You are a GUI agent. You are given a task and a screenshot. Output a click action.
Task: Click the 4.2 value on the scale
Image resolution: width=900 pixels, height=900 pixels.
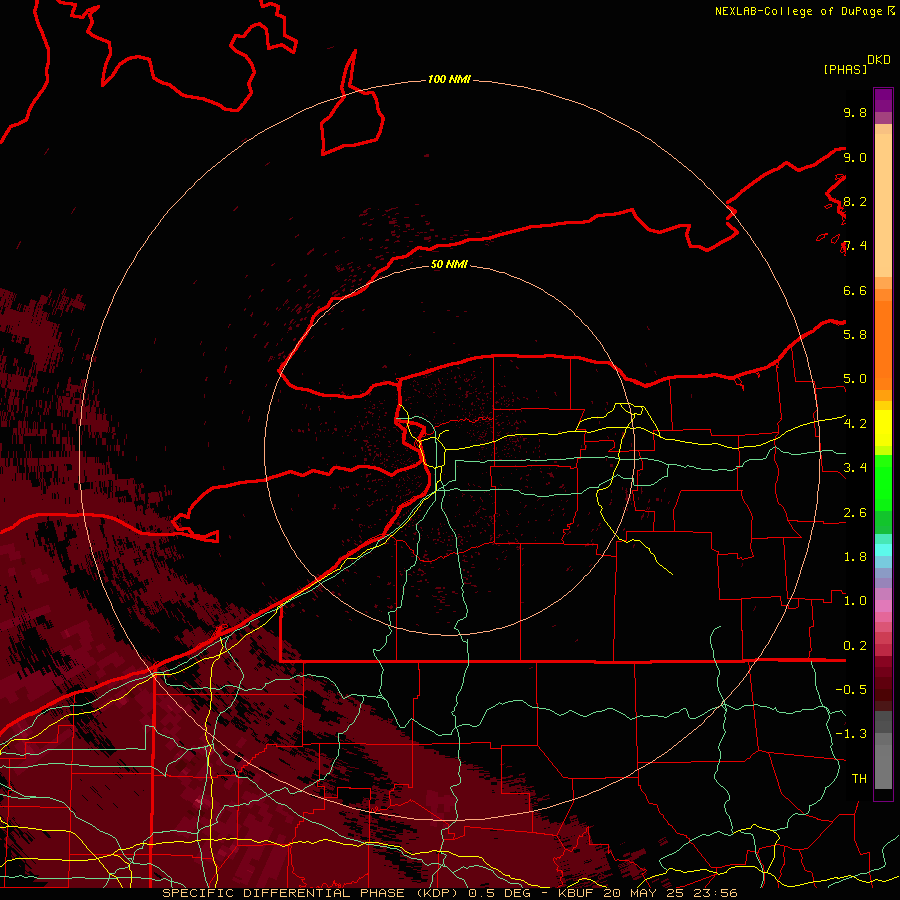(x=855, y=424)
